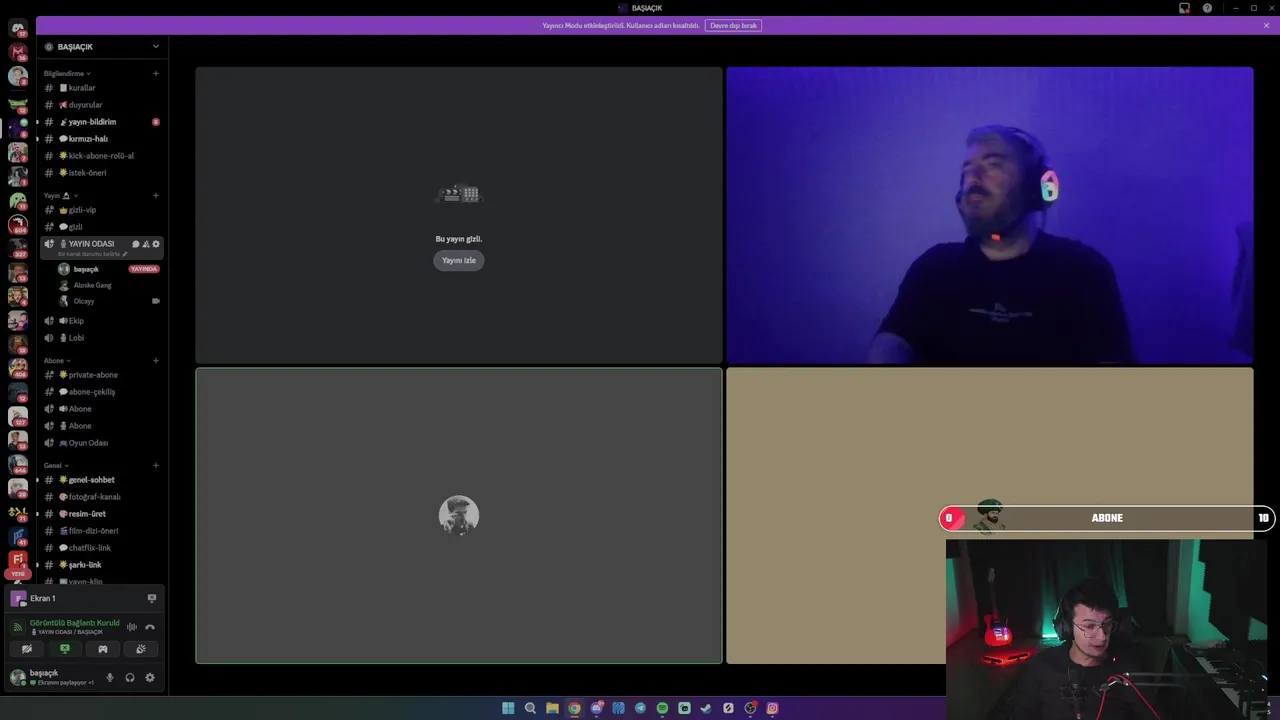Dismiss the streamer mode banner
1280x720 pixels.
[1266, 25]
